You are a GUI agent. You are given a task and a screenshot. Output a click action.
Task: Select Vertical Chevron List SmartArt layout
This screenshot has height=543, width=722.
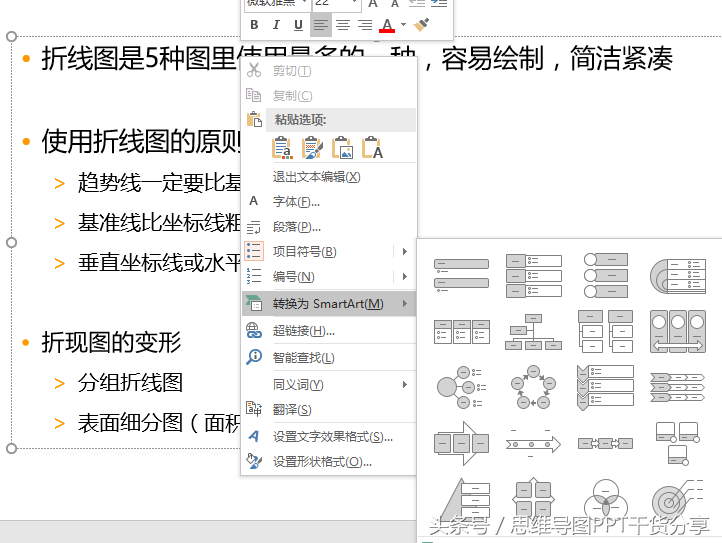click(x=605, y=387)
